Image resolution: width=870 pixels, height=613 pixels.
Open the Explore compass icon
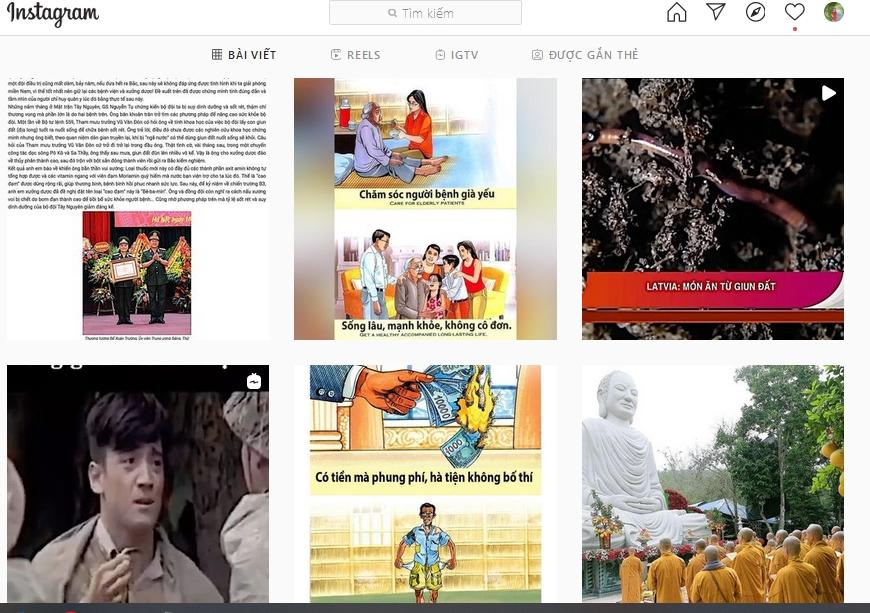point(755,12)
